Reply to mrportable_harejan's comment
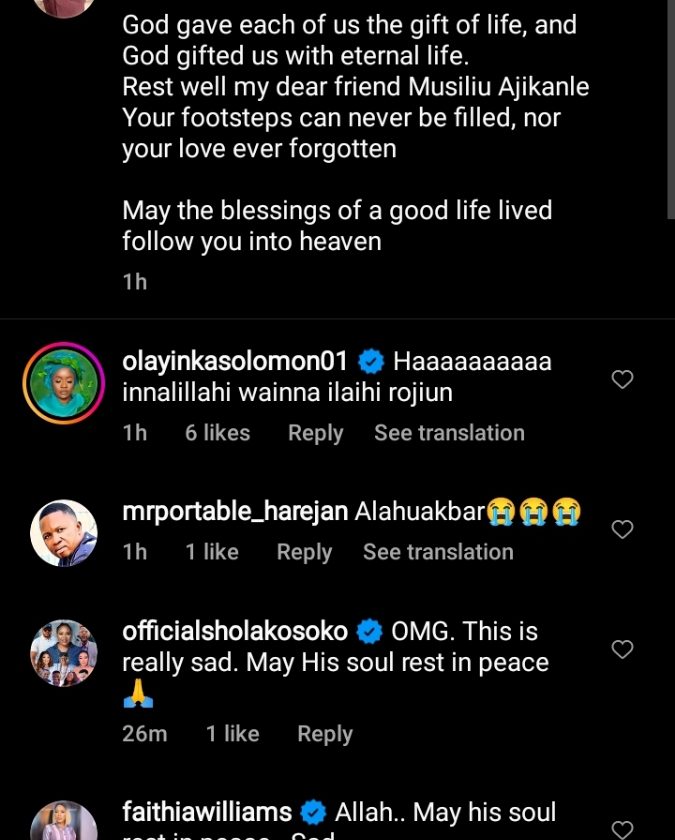Viewport: 675px width, 840px height. pos(304,552)
